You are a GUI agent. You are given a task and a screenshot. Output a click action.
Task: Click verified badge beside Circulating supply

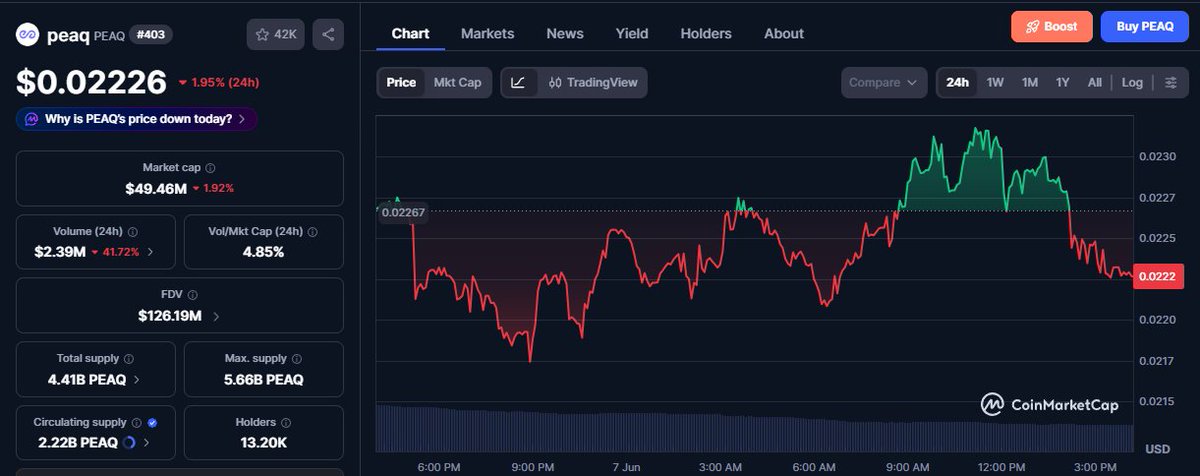(152, 422)
